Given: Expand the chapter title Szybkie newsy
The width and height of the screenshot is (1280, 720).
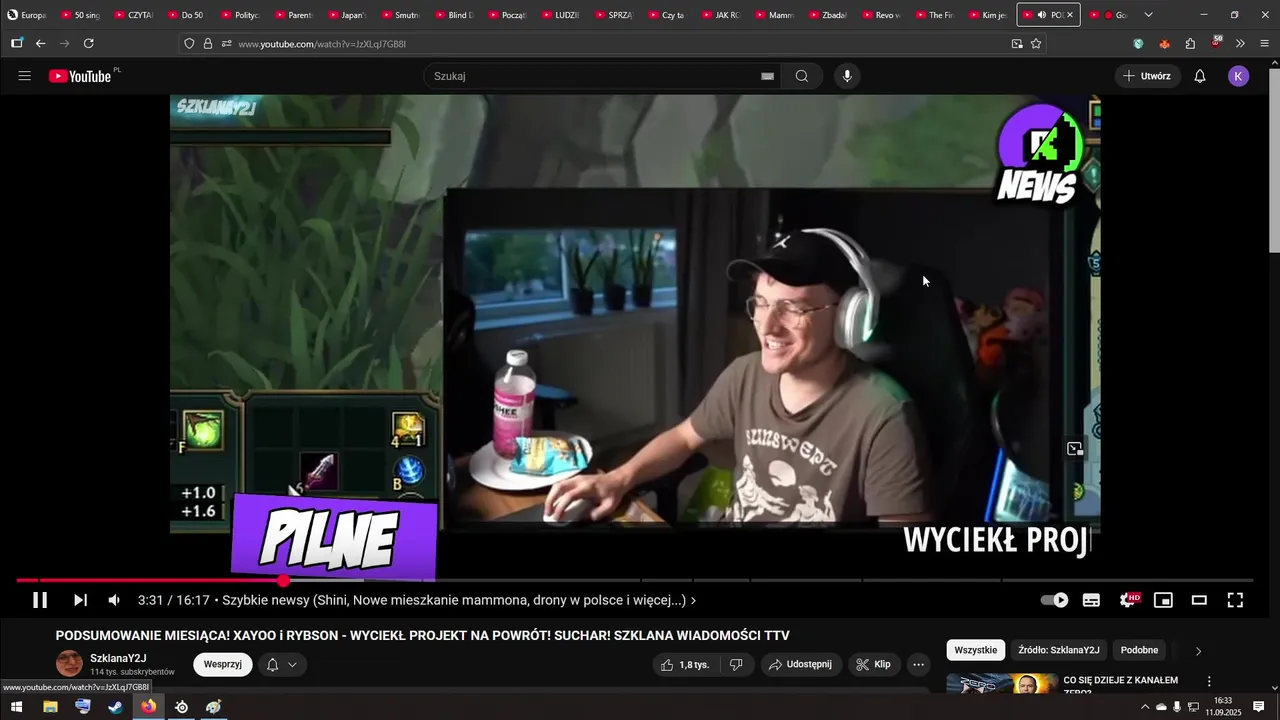Looking at the screenshot, I should [x=459, y=600].
